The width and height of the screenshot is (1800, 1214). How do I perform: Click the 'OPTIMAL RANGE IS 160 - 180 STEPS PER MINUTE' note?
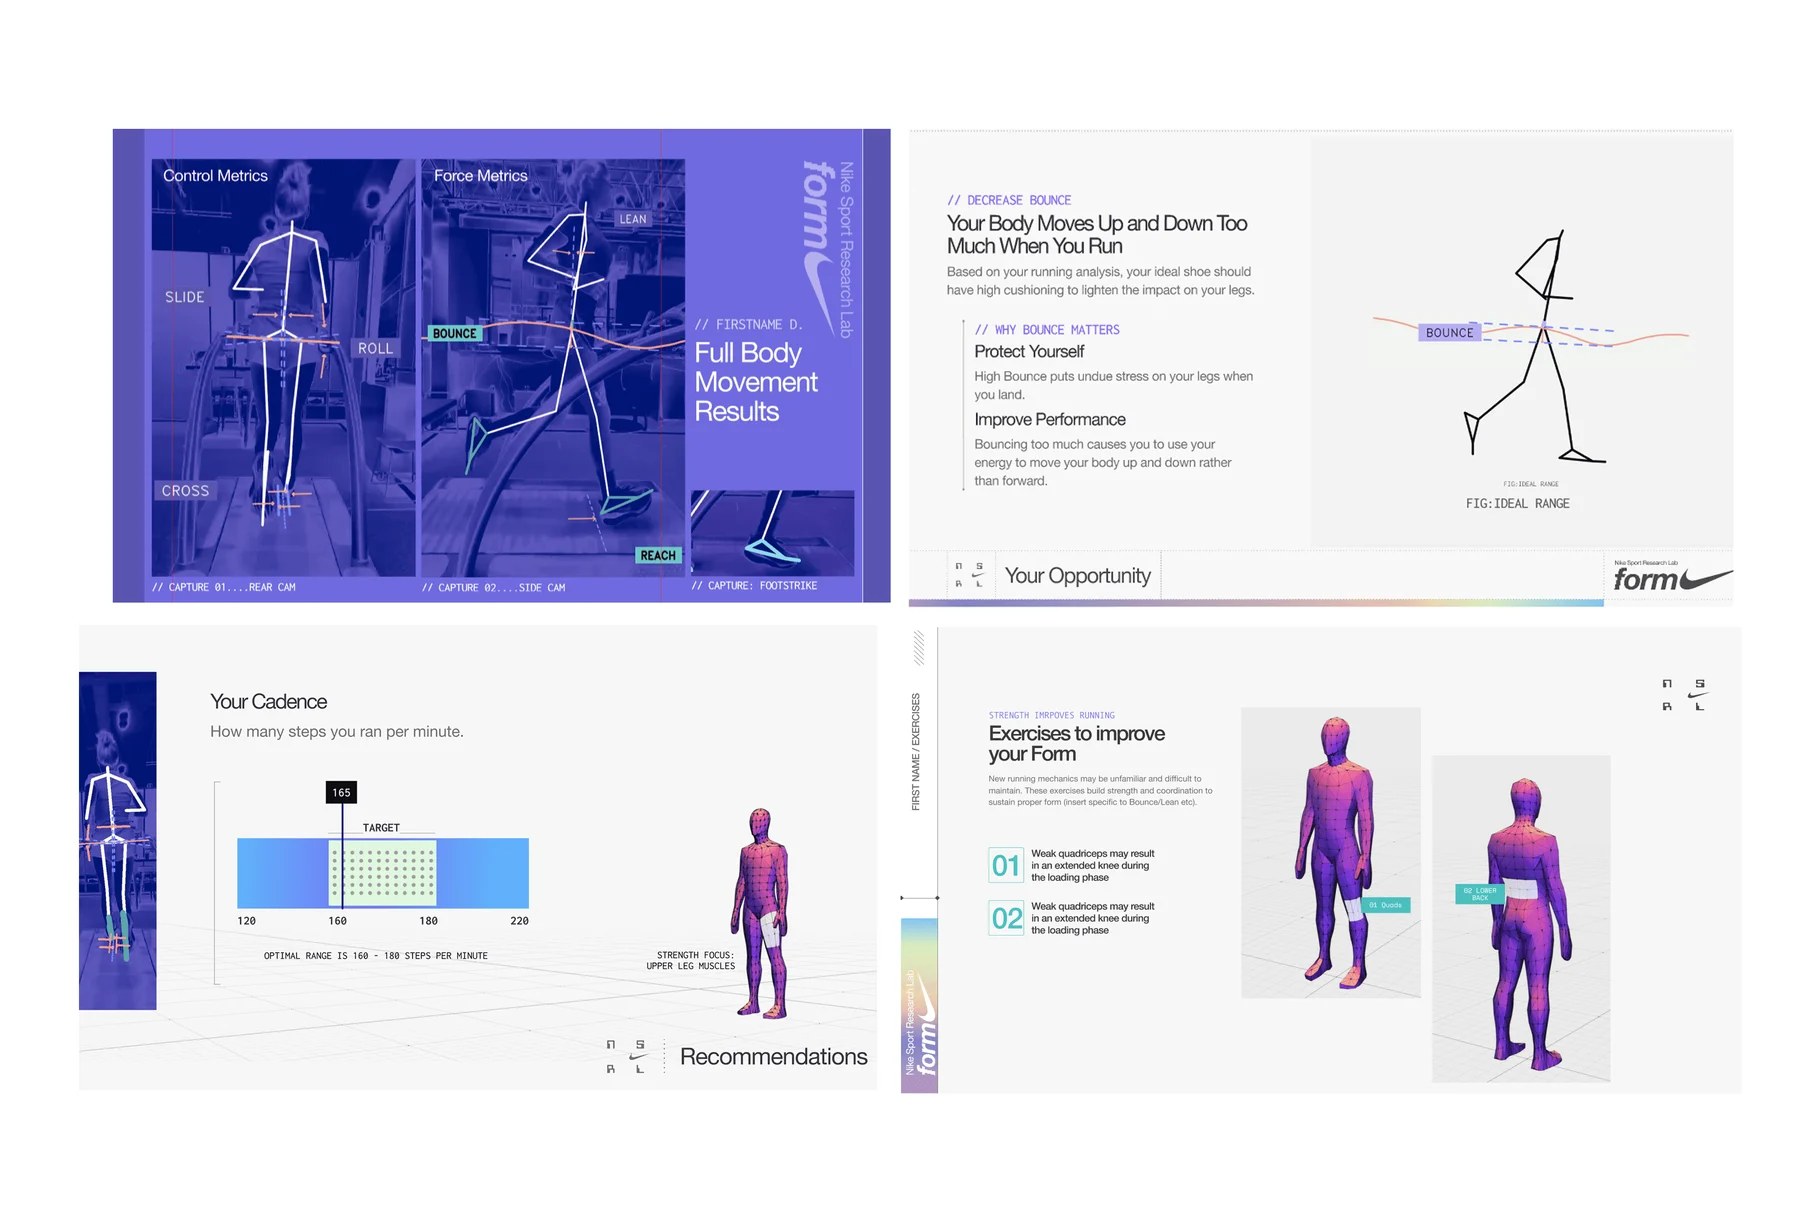tap(376, 956)
